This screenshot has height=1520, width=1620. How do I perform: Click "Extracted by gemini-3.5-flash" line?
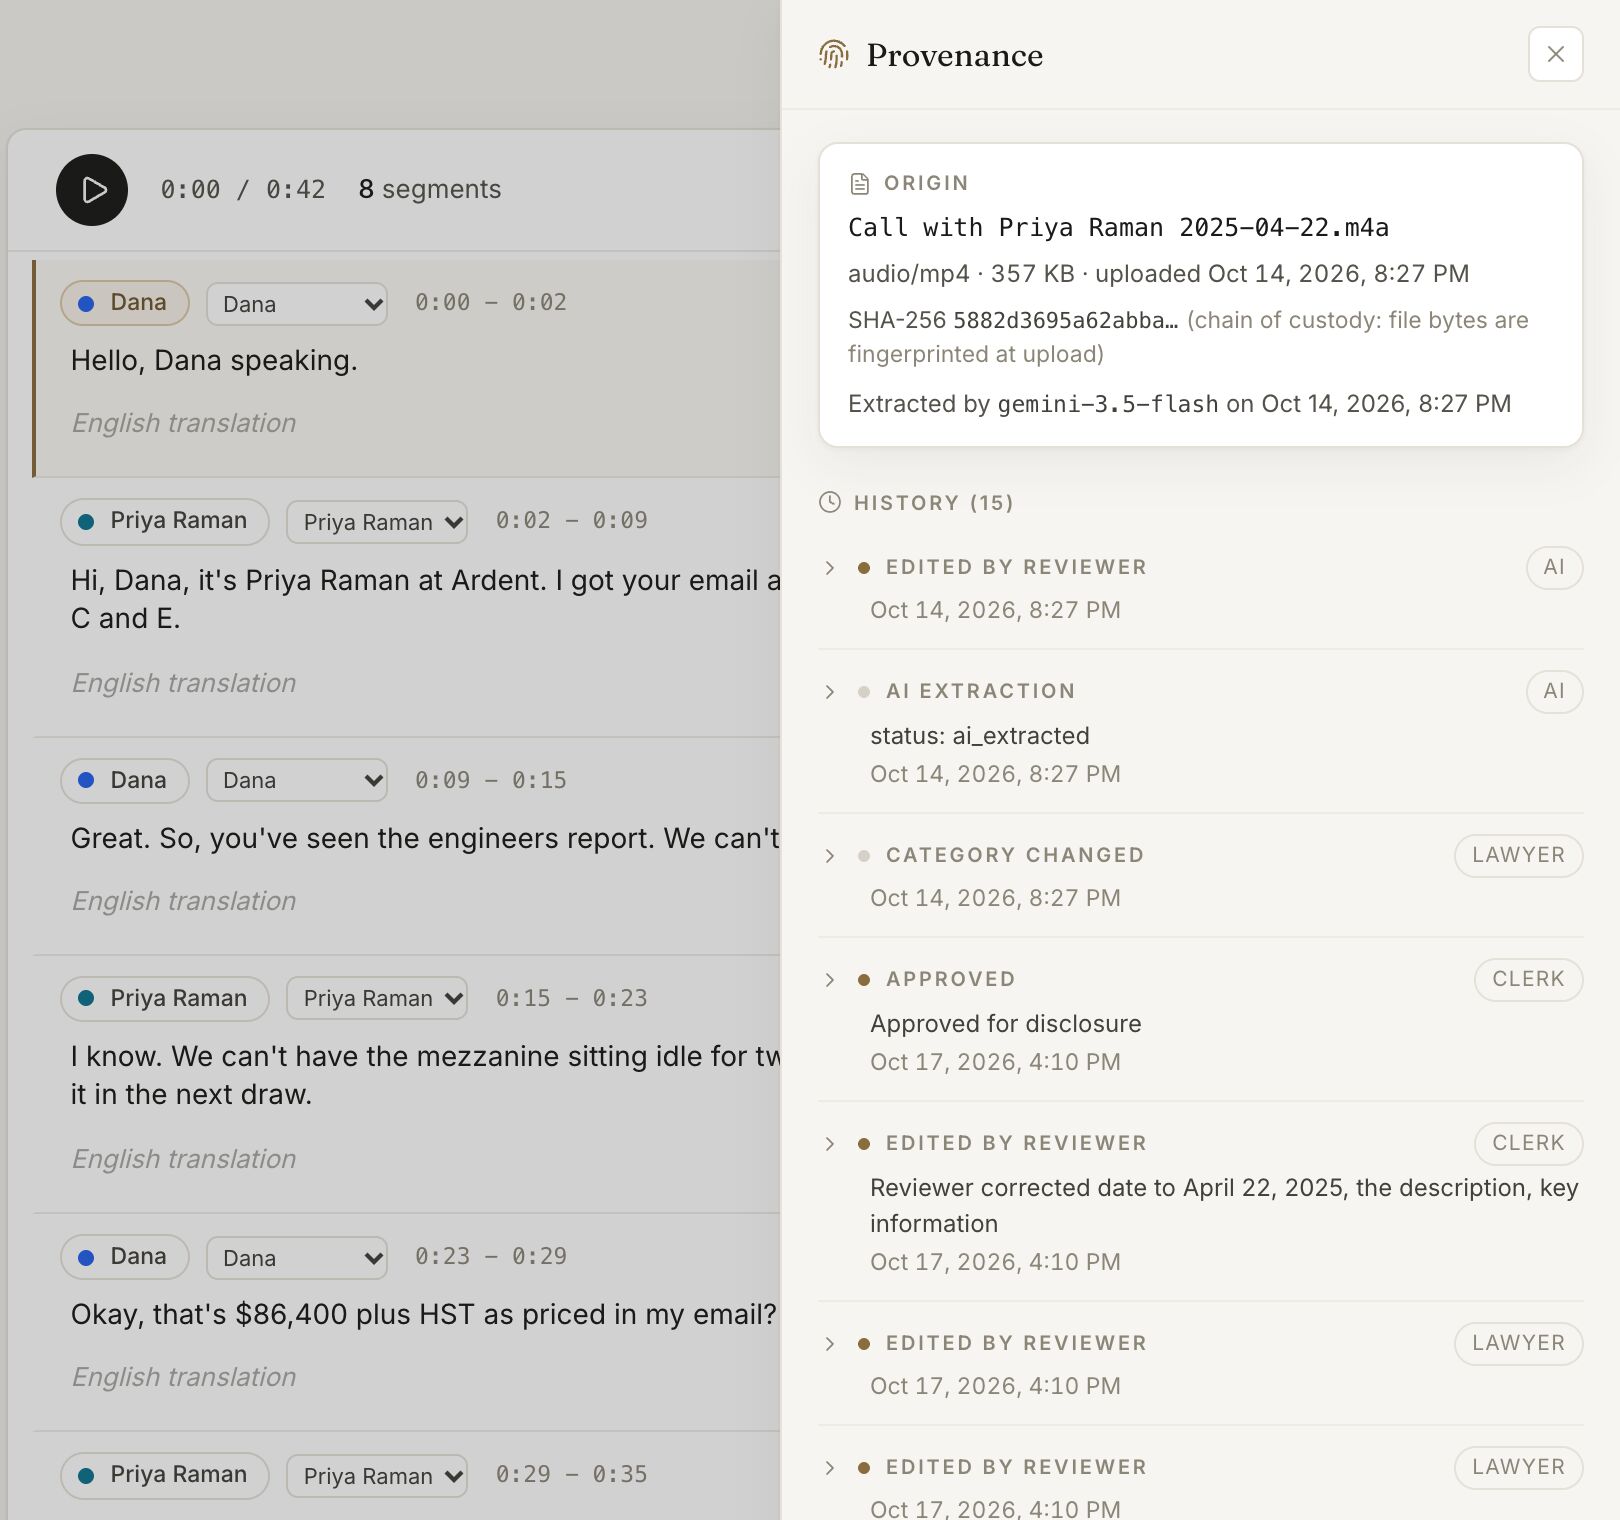click(1179, 404)
